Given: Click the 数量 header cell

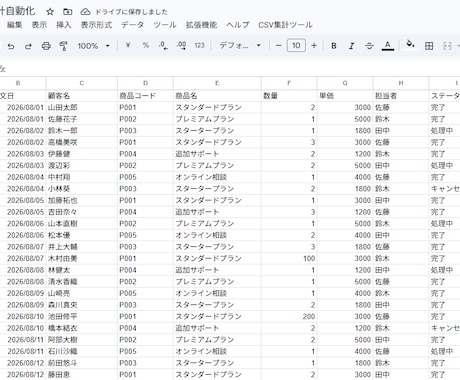Looking at the screenshot, I should click(289, 96).
